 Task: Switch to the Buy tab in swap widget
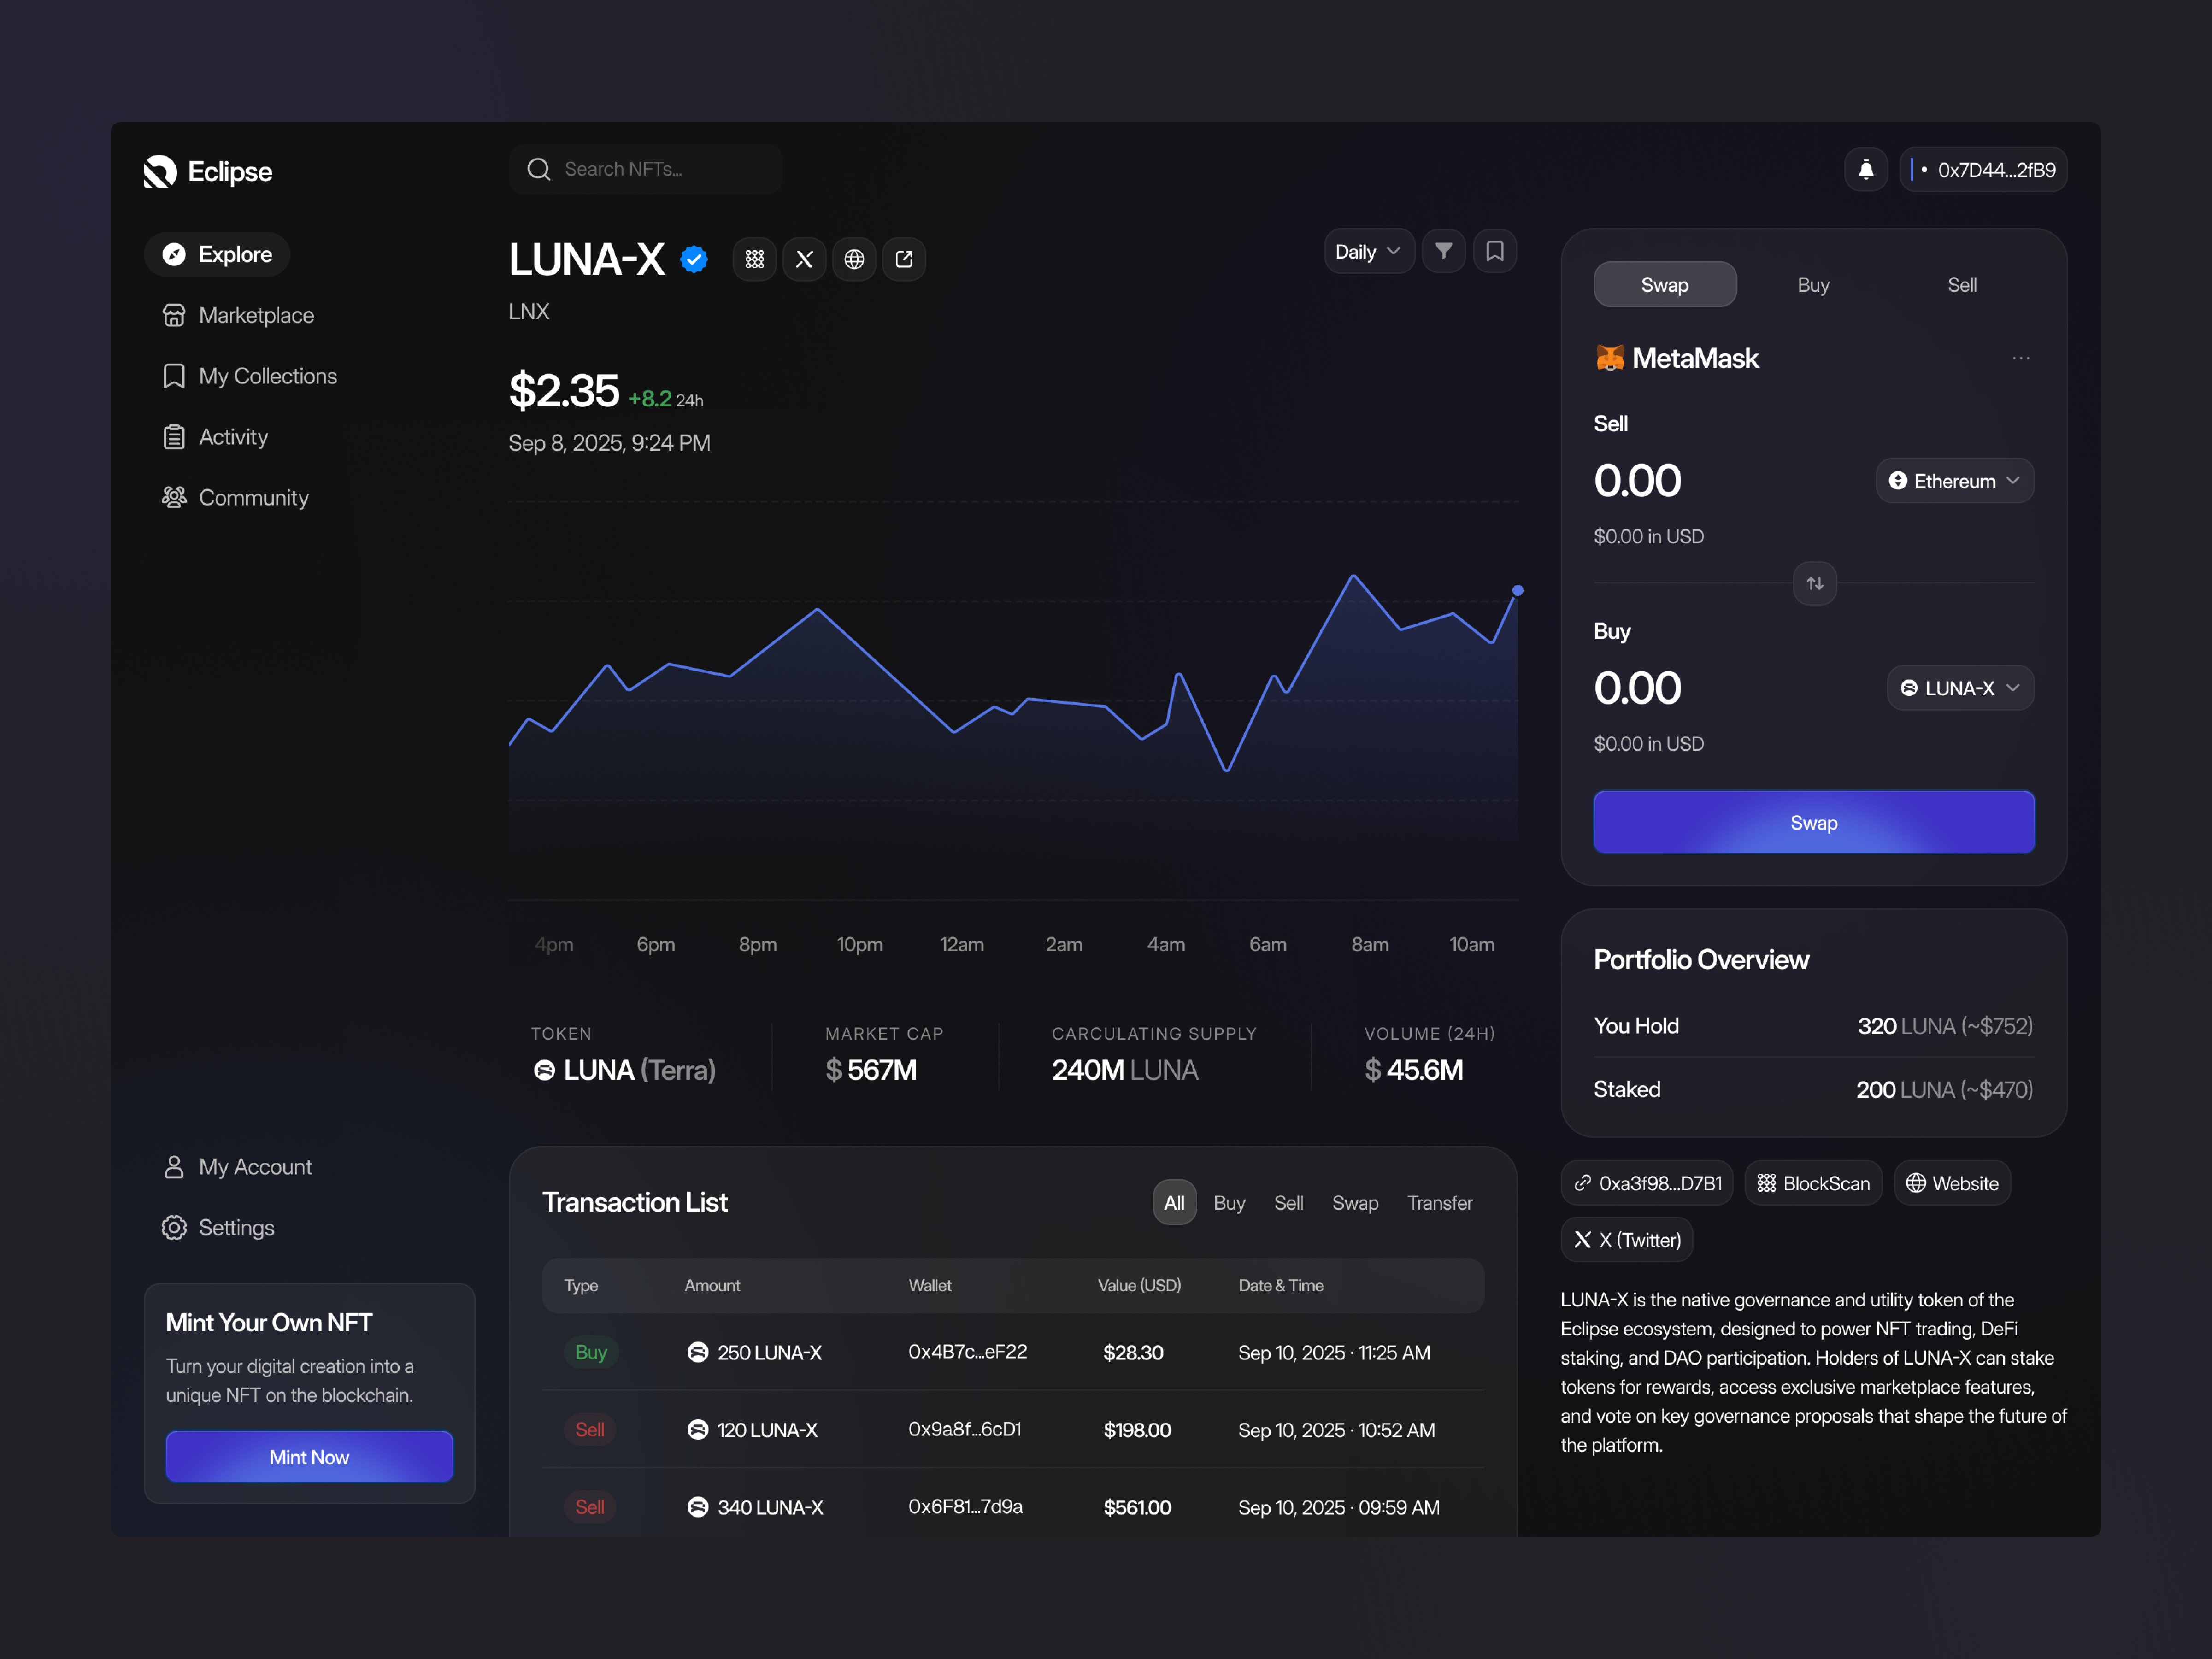pyautogui.click(x=1812, y=284)
